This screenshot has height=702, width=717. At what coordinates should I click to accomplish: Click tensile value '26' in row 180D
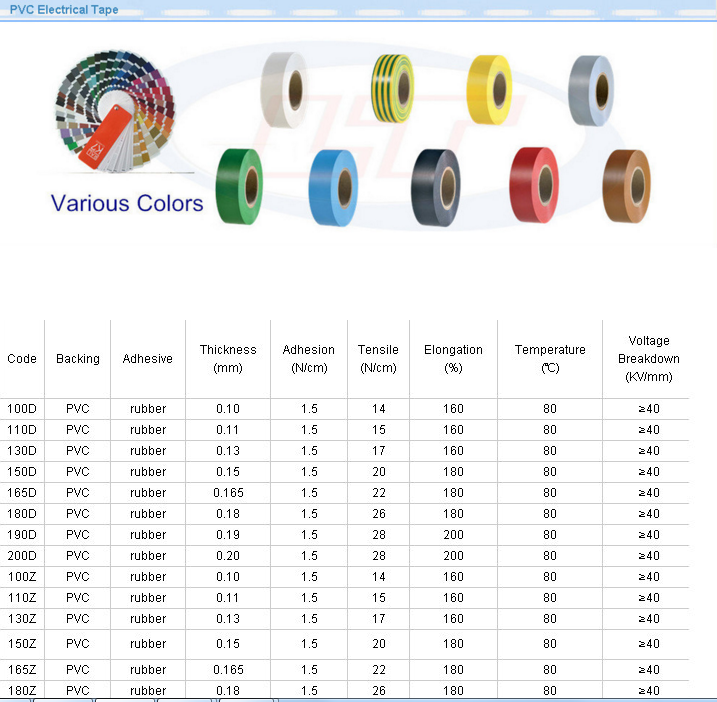[x=379, y=514]
